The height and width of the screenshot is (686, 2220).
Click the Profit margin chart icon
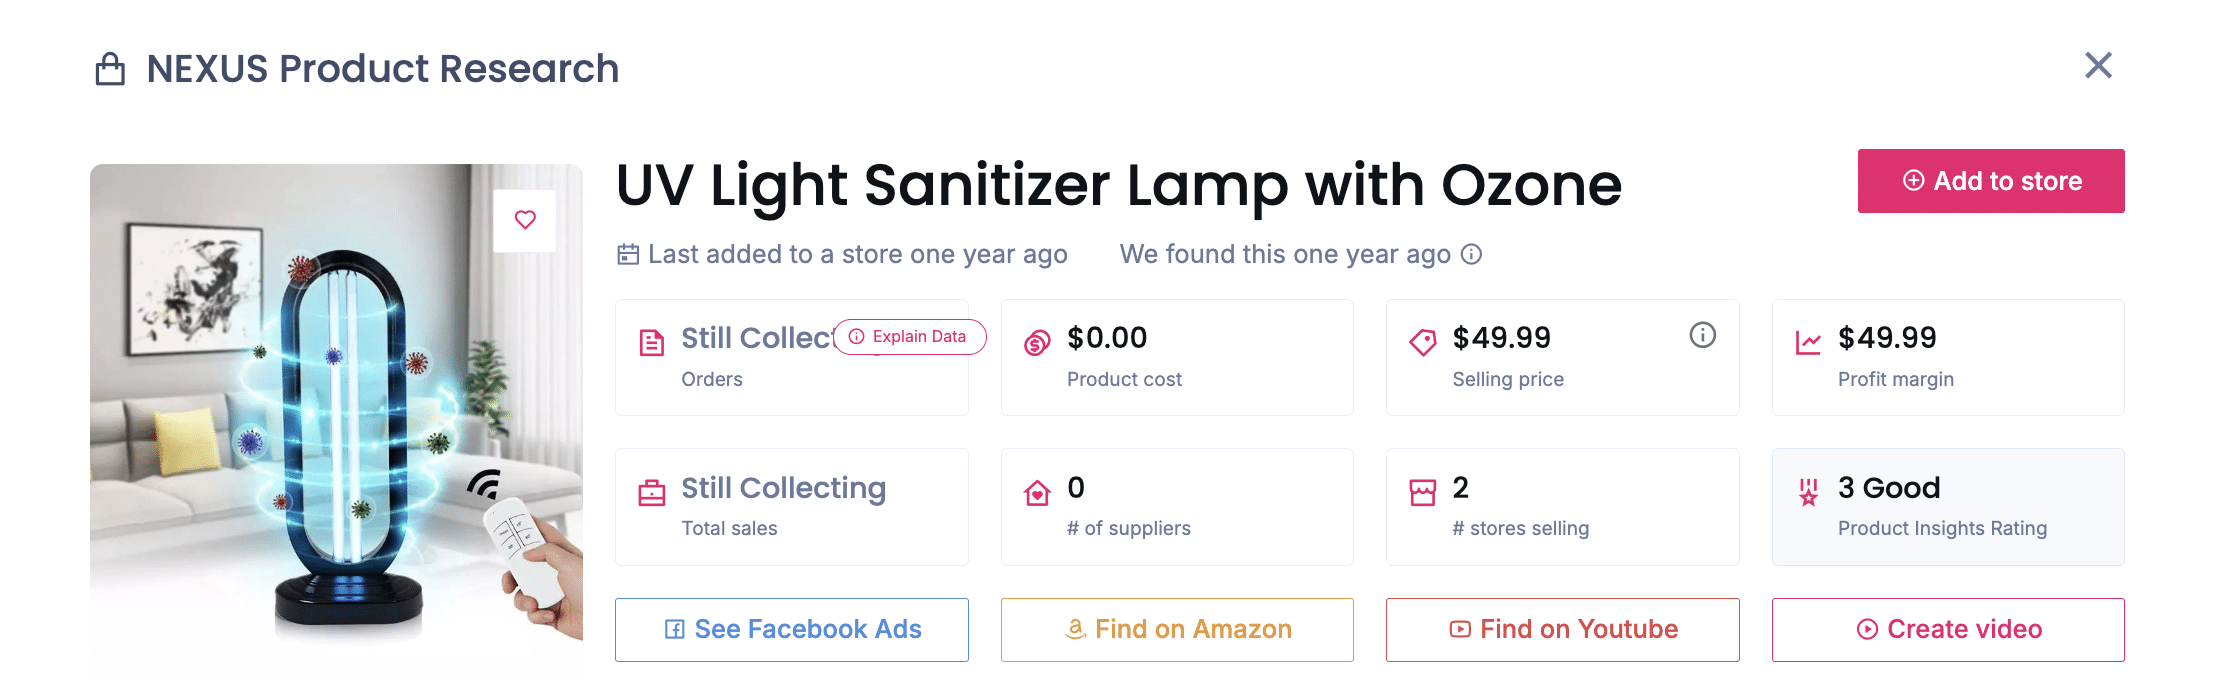point(1808,343)
